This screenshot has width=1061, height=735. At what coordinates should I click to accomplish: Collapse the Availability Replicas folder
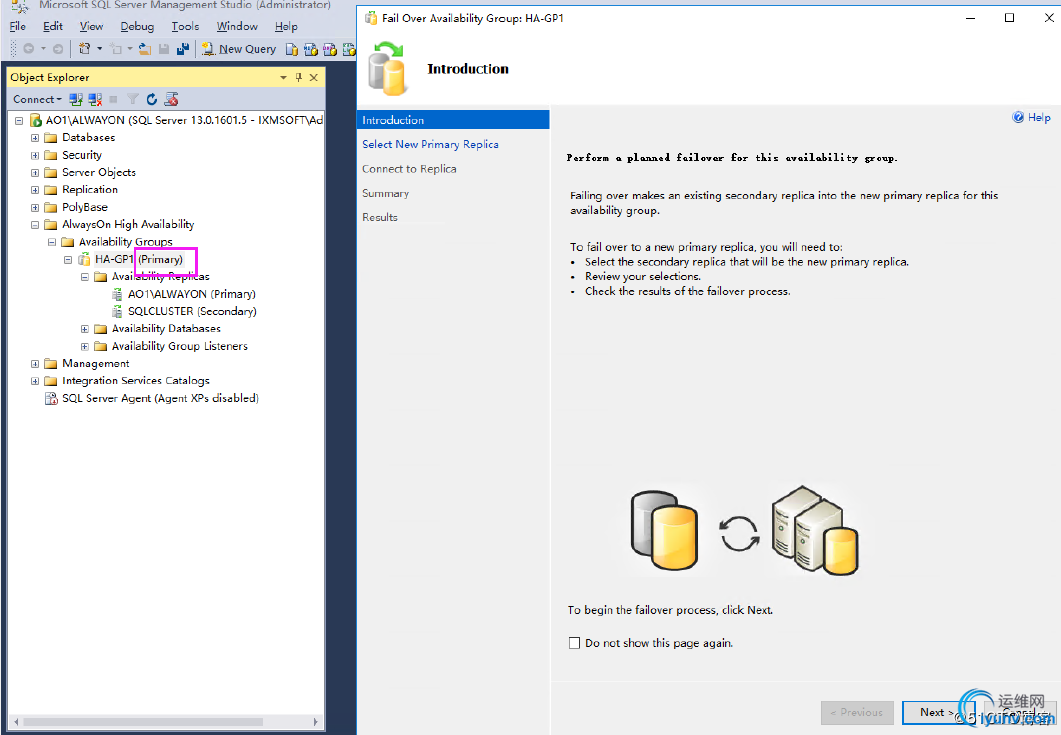[85, 277]
